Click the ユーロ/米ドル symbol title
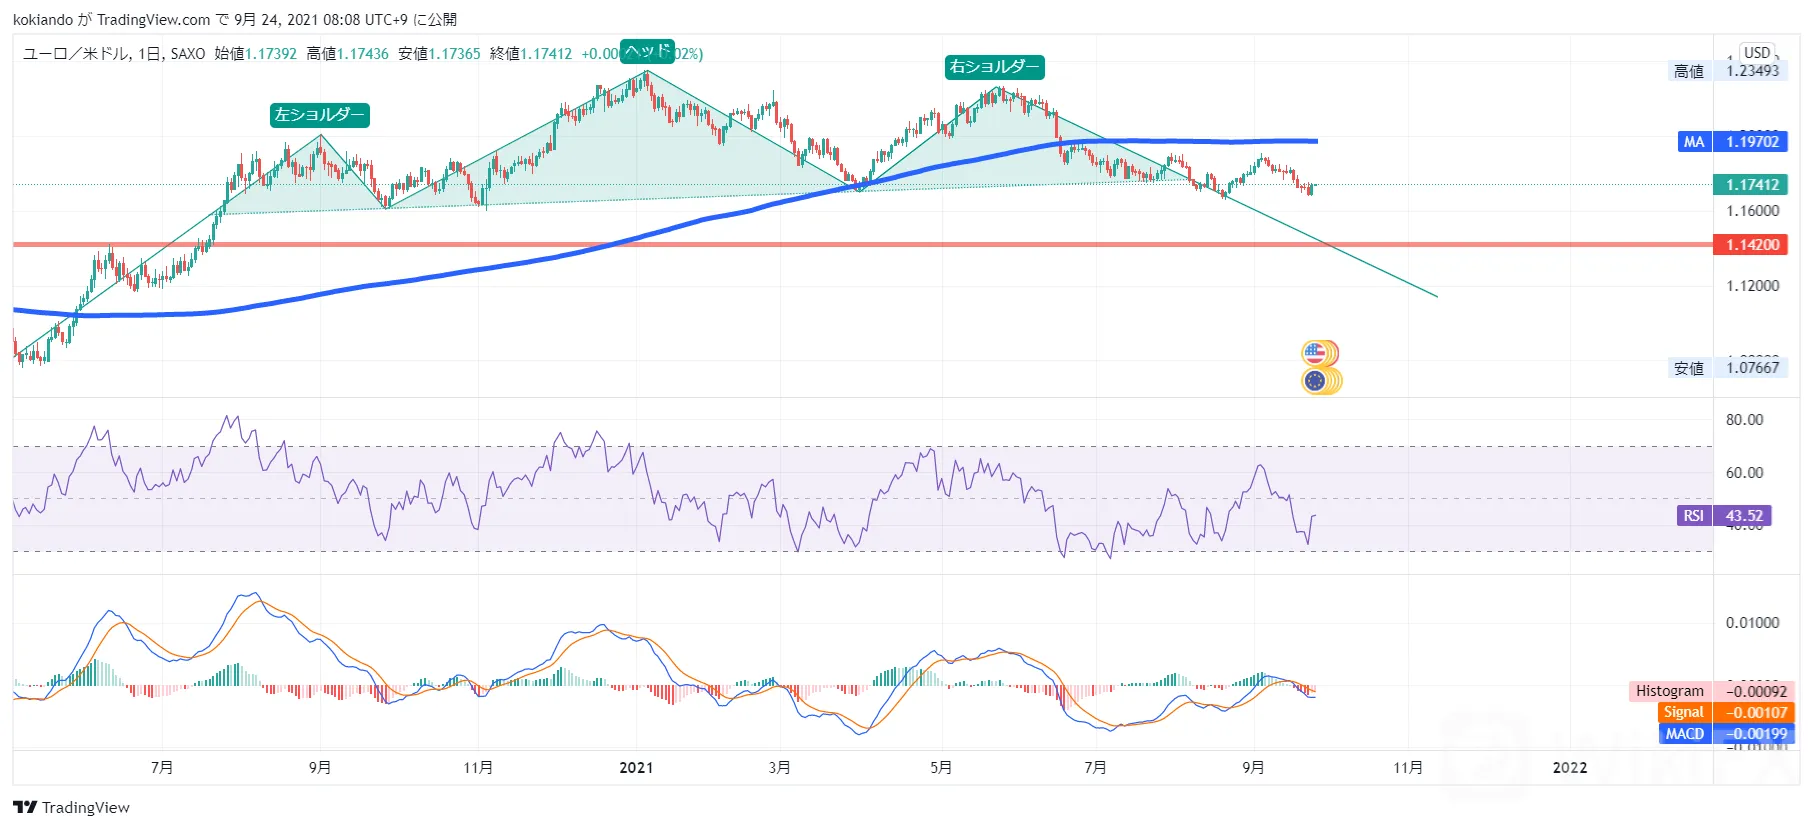 [76, 54]
